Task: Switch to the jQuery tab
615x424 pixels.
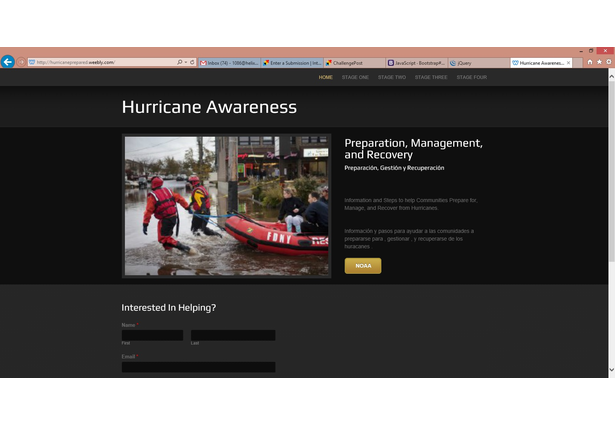Action: pyautogui.click(x=479, y=63)
